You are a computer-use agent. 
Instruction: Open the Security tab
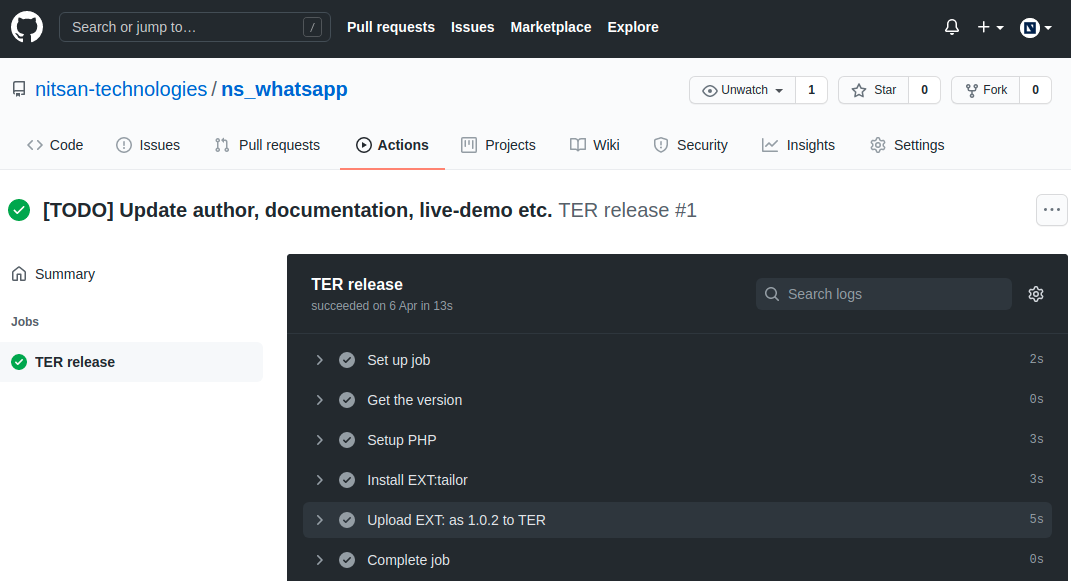pyautogui.click(x=690, y=144)
